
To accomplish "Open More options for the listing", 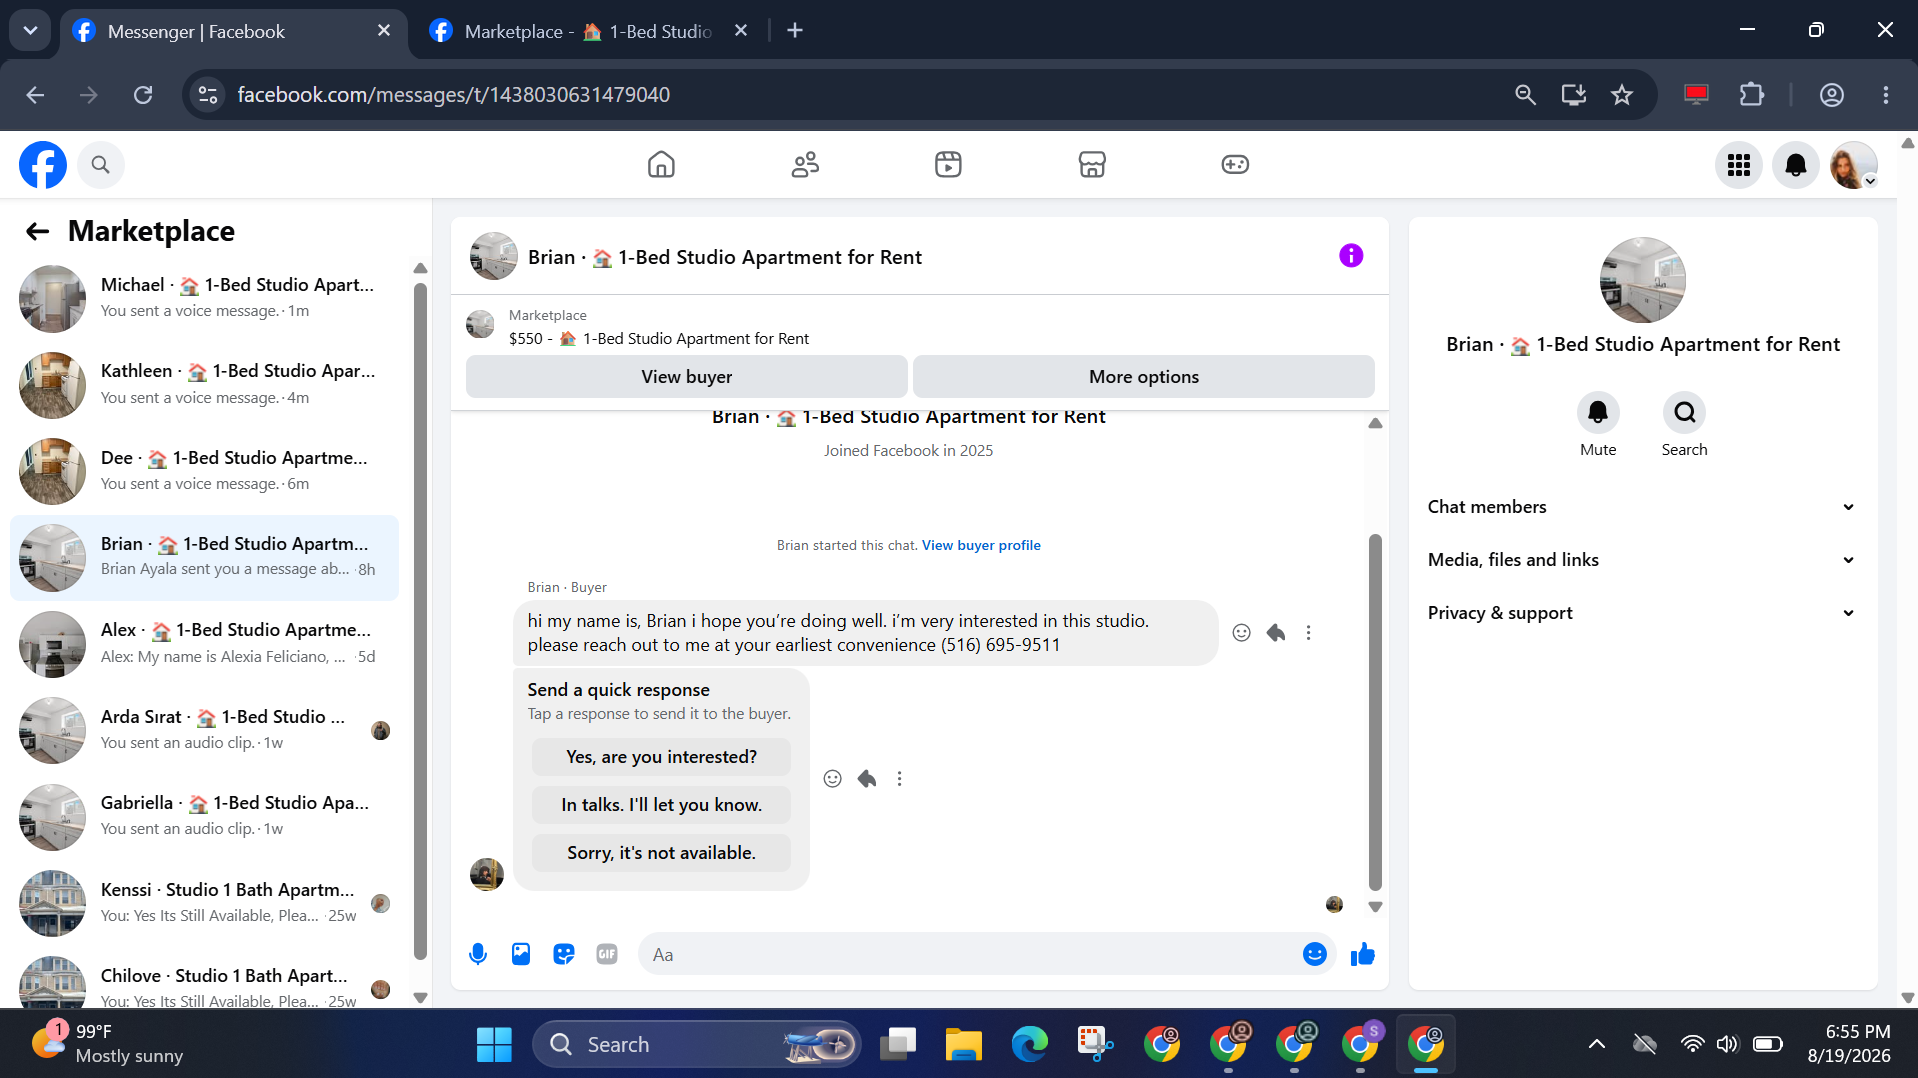I will 1144,377.
